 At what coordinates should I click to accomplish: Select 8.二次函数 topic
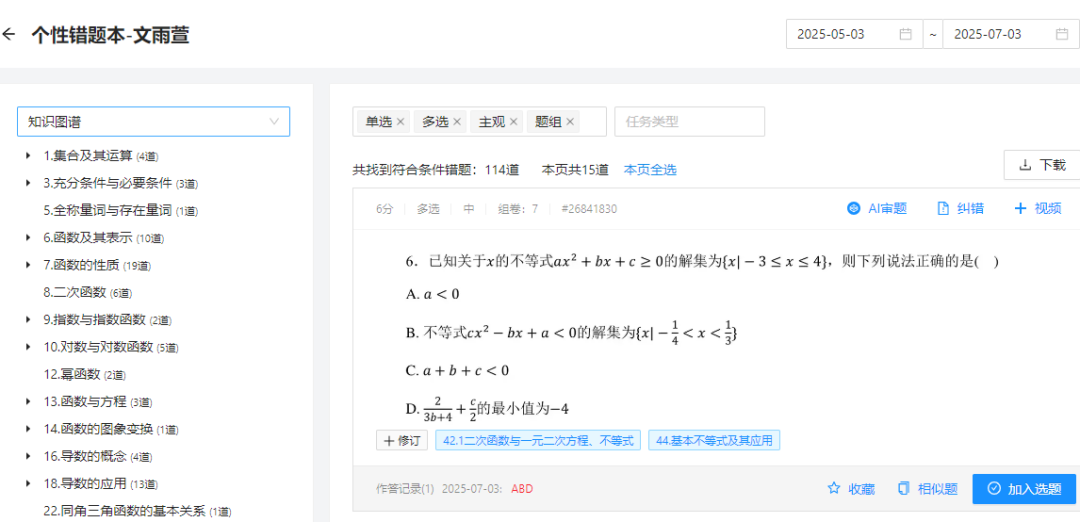tap(87, 293)
